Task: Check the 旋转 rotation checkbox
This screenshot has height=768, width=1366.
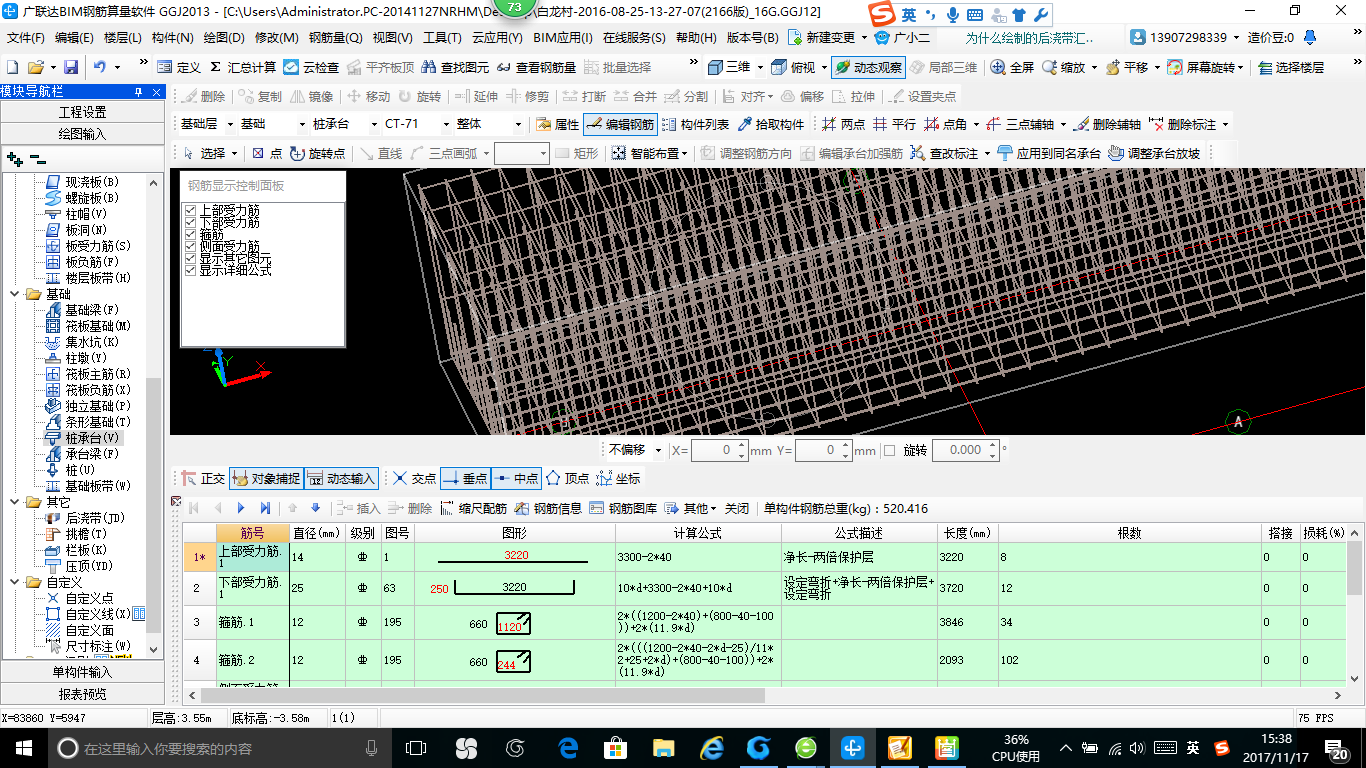Action: 890,451
